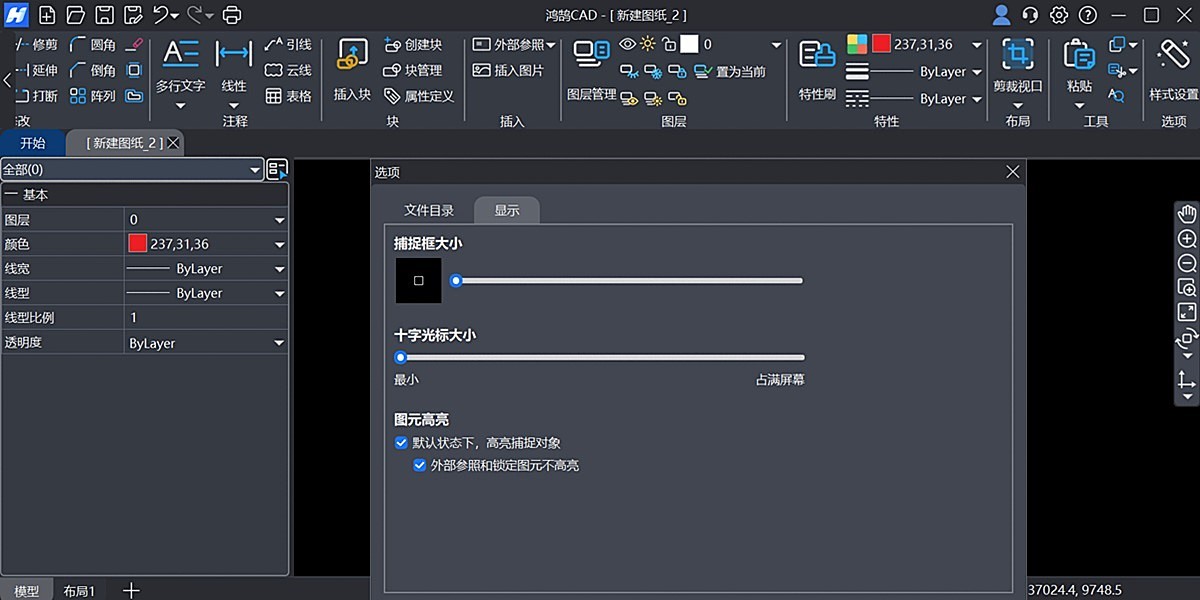Screen dimensions: 1200x600
Task: Adjust the 十字光标大小 crosshair size slider
Action: pos(400,357)
